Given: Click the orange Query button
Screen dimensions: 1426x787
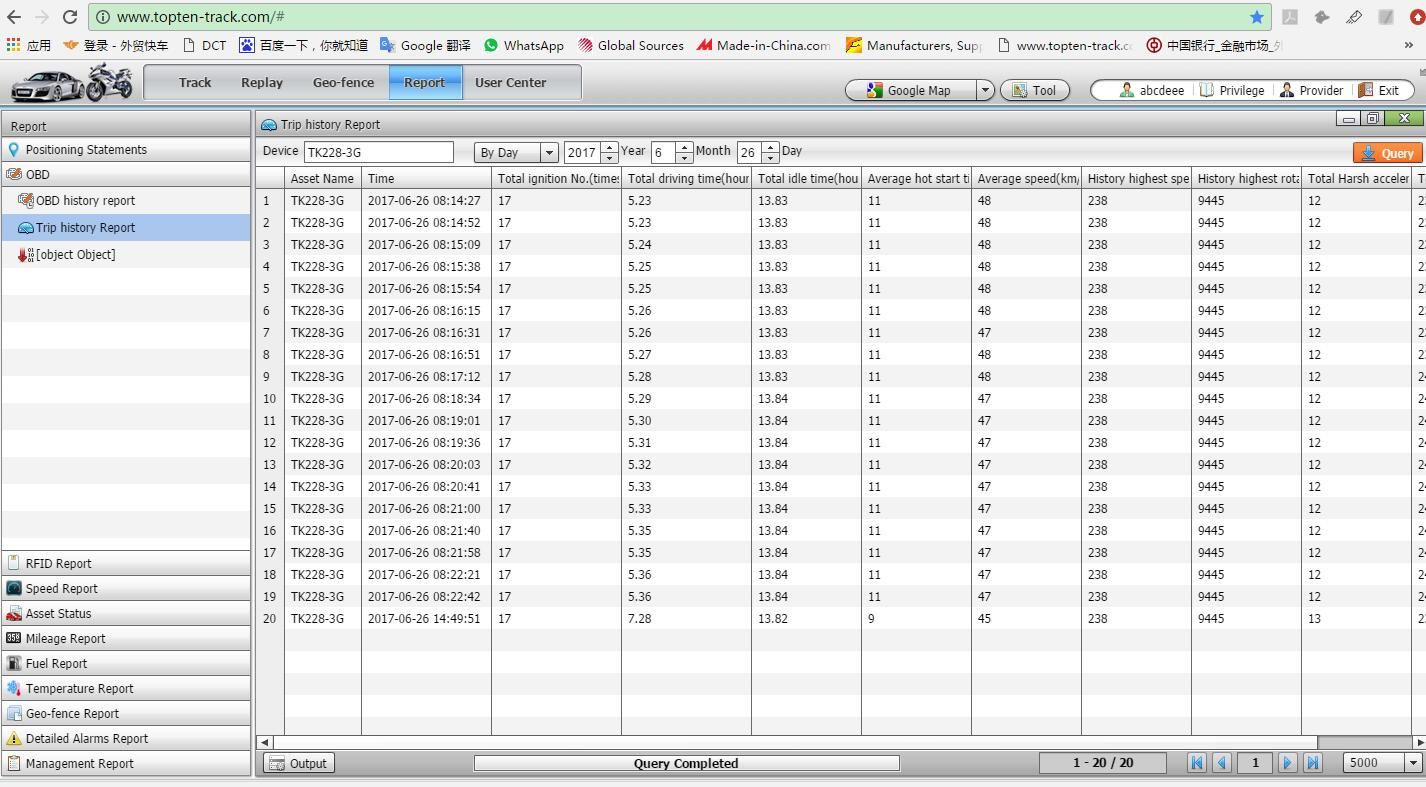Looking at the screenshot, I should [x=1388, y=153].
